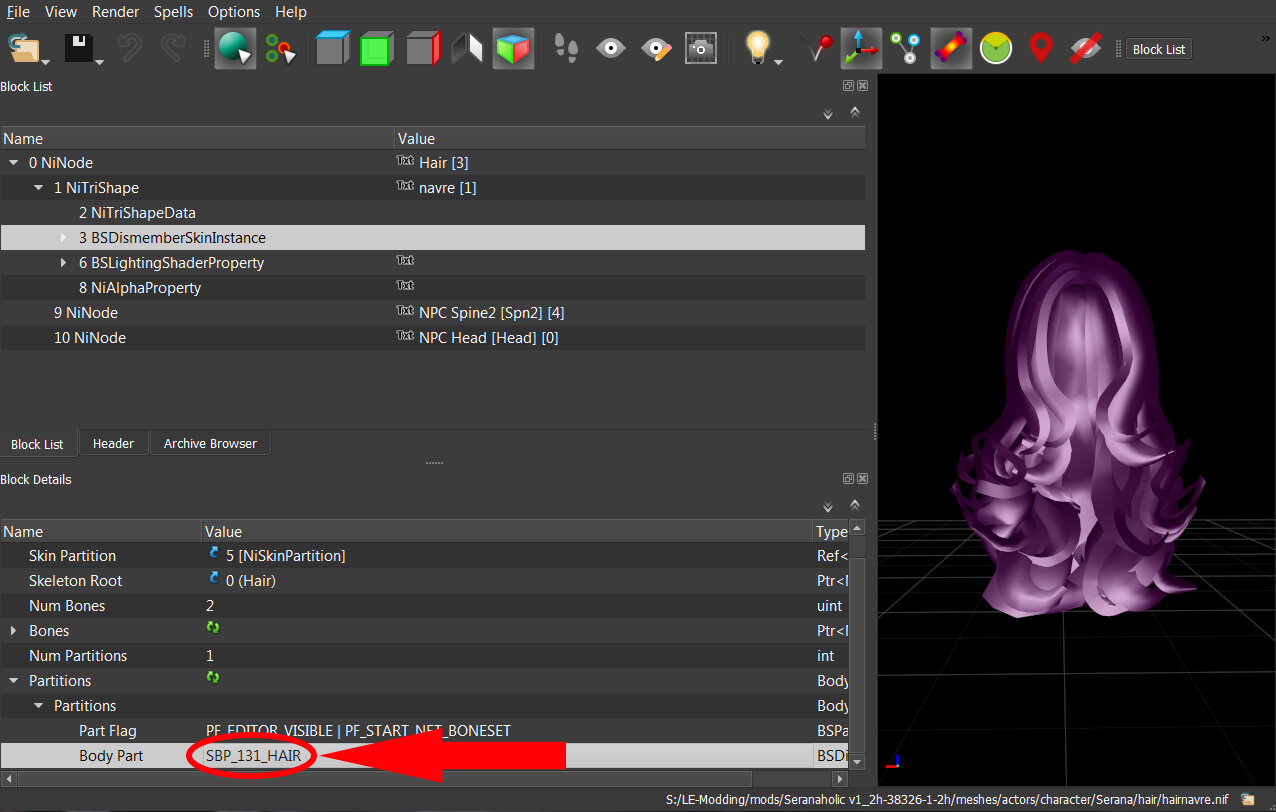Screen dimensions: 1276x812
Task: Switch to side view red cube
Action: coord(423,48)
